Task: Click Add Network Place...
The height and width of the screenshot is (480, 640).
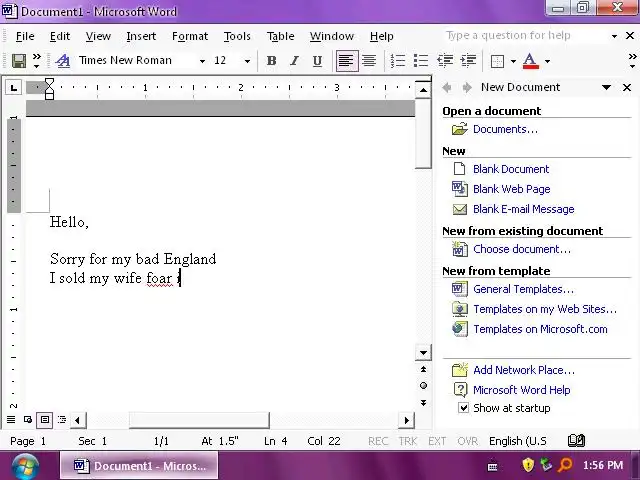Action: (x=524, y=370)
